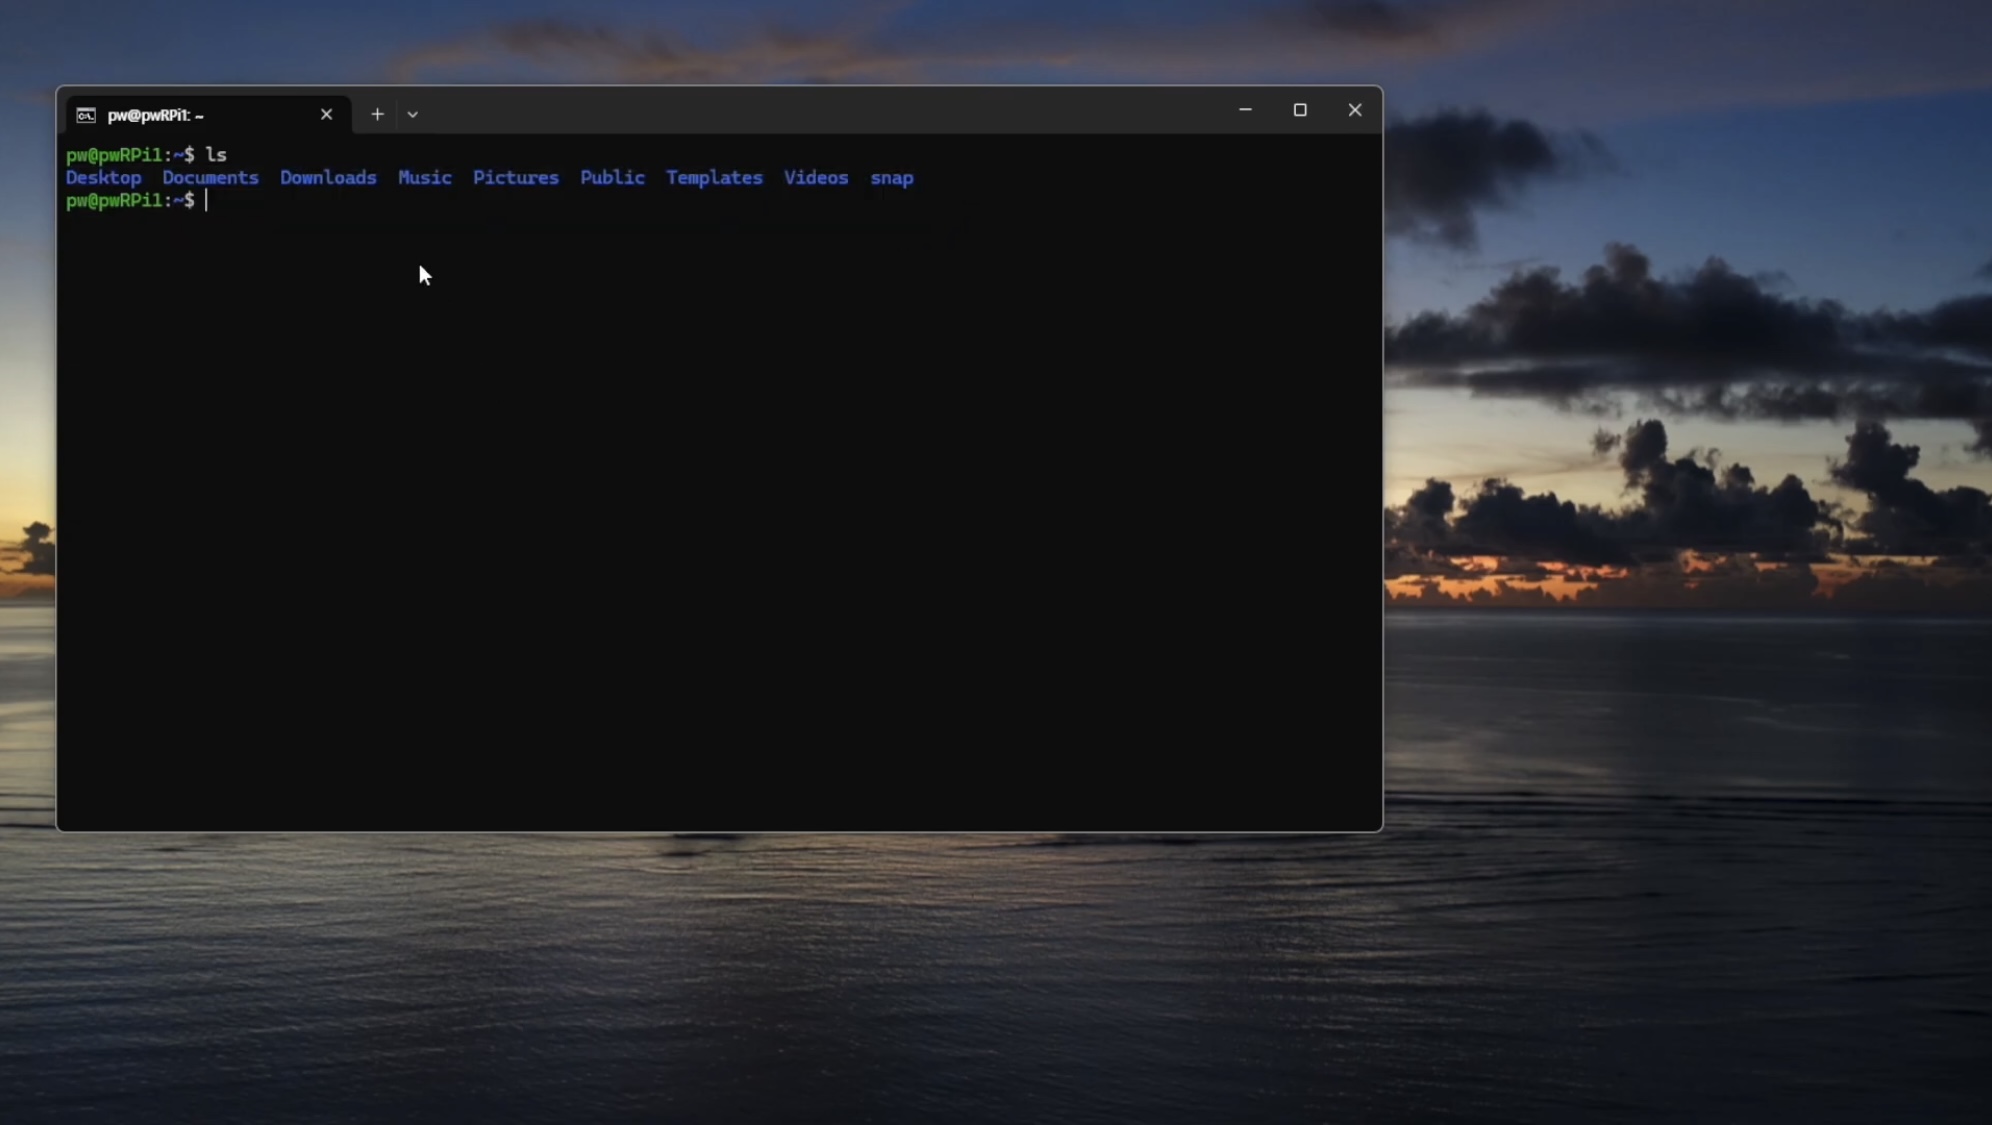Viewport: 1992px width, 1125px height.
Task: Click the terminal icon in the tab
Action: tap(86, 115)
